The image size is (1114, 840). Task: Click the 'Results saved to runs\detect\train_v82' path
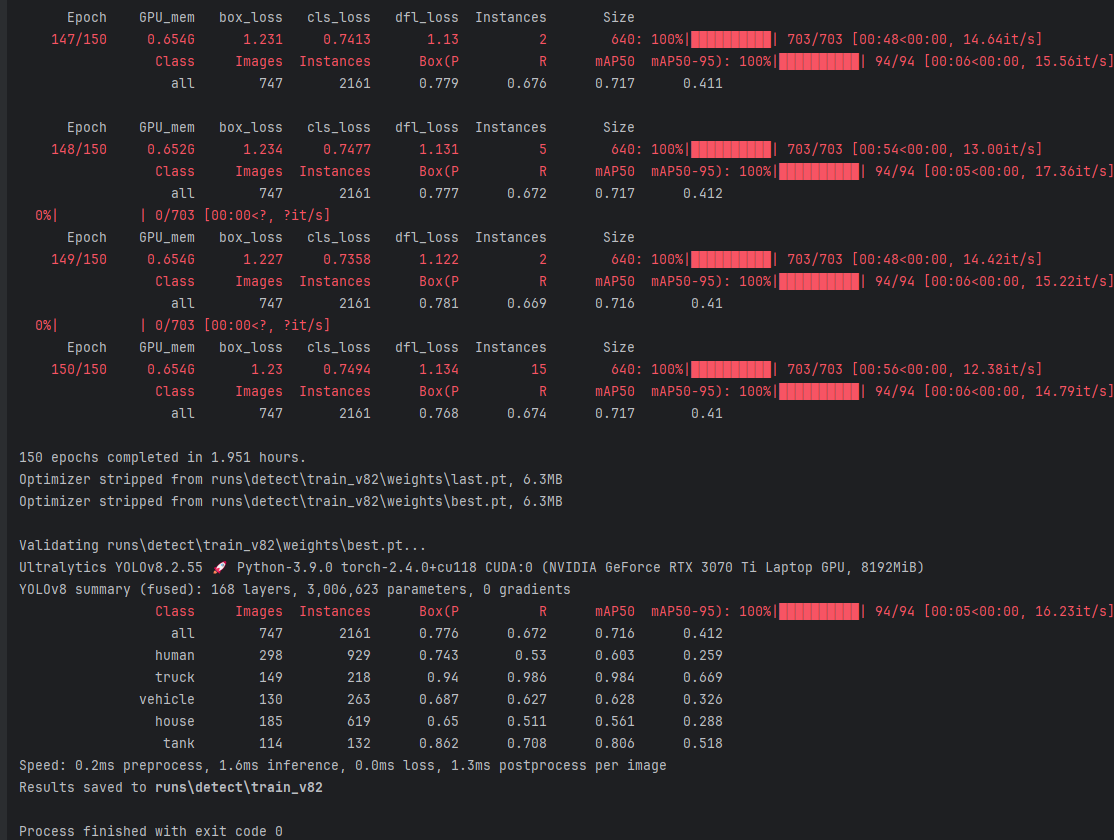[x=239, y=787]
